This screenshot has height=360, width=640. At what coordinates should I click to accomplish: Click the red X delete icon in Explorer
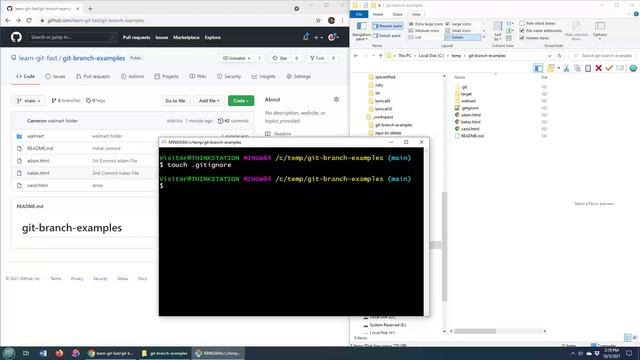pyautogui.click(x=598, y=68)
